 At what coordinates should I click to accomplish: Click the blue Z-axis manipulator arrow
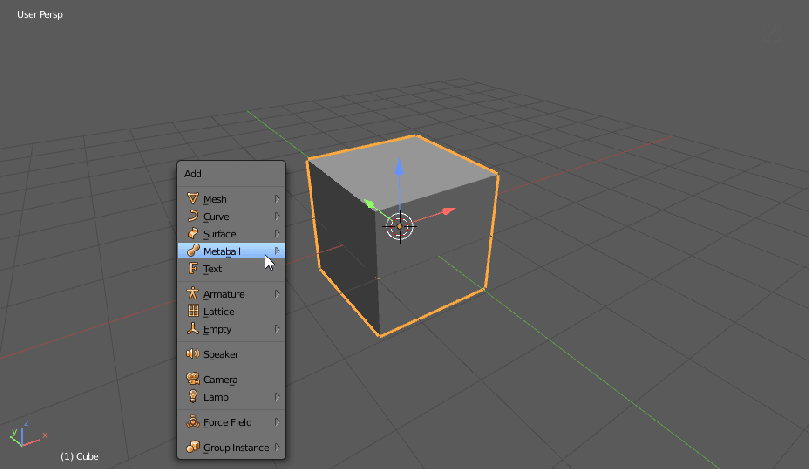click(x=399, y=170)
